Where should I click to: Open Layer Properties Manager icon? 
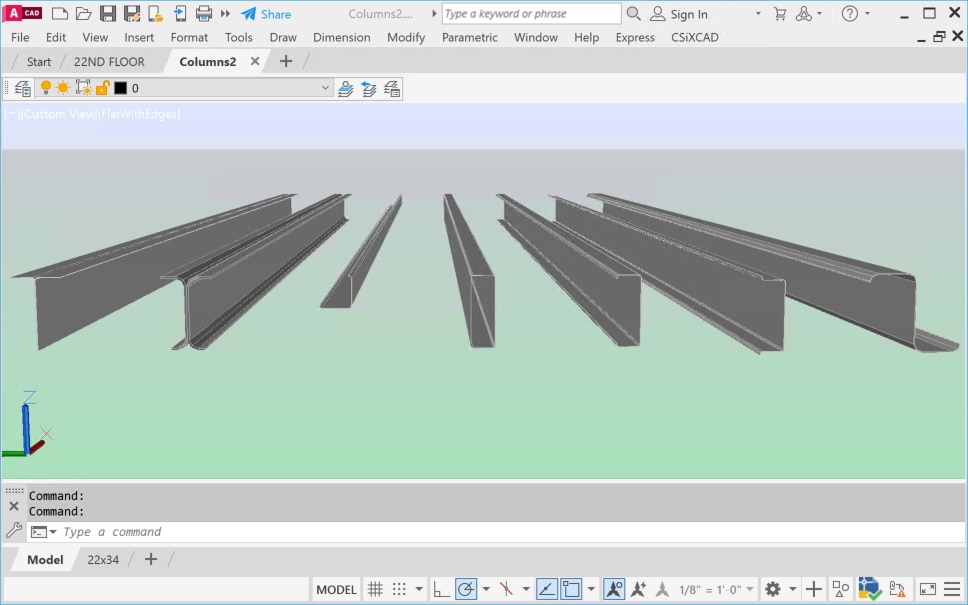[22, 88]
